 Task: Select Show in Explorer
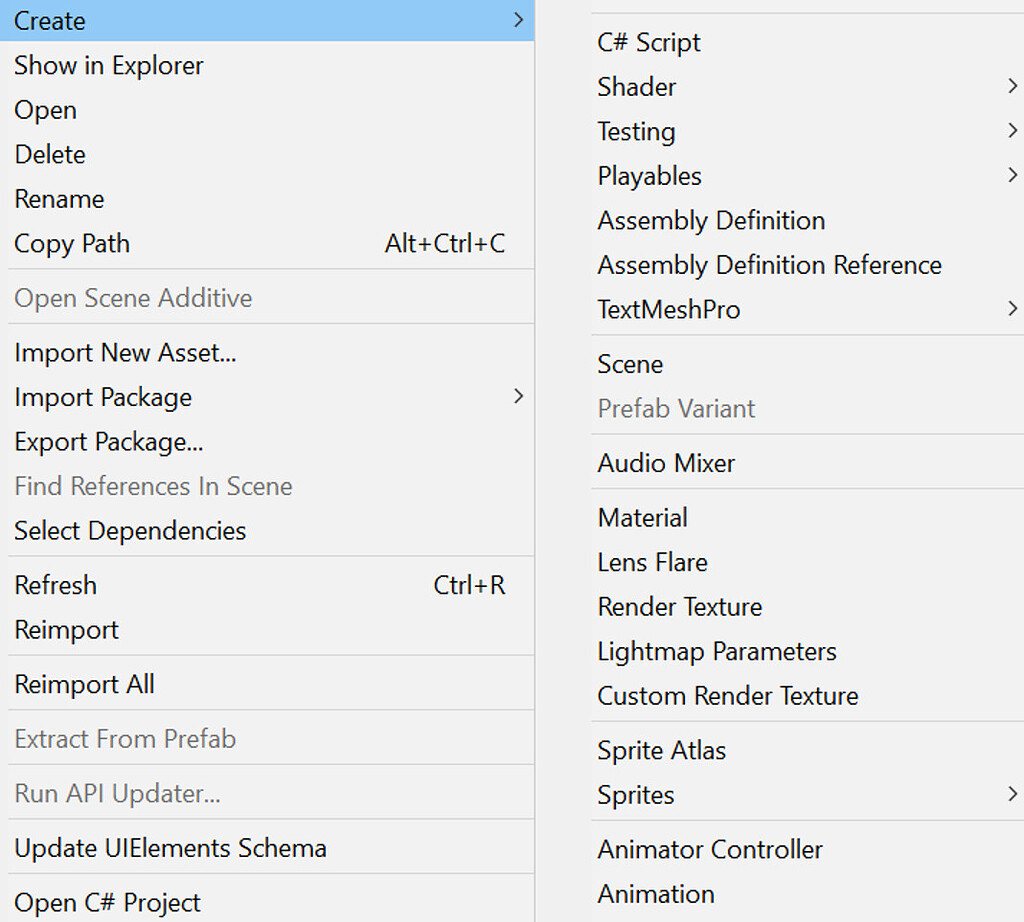tap(109, 66)
